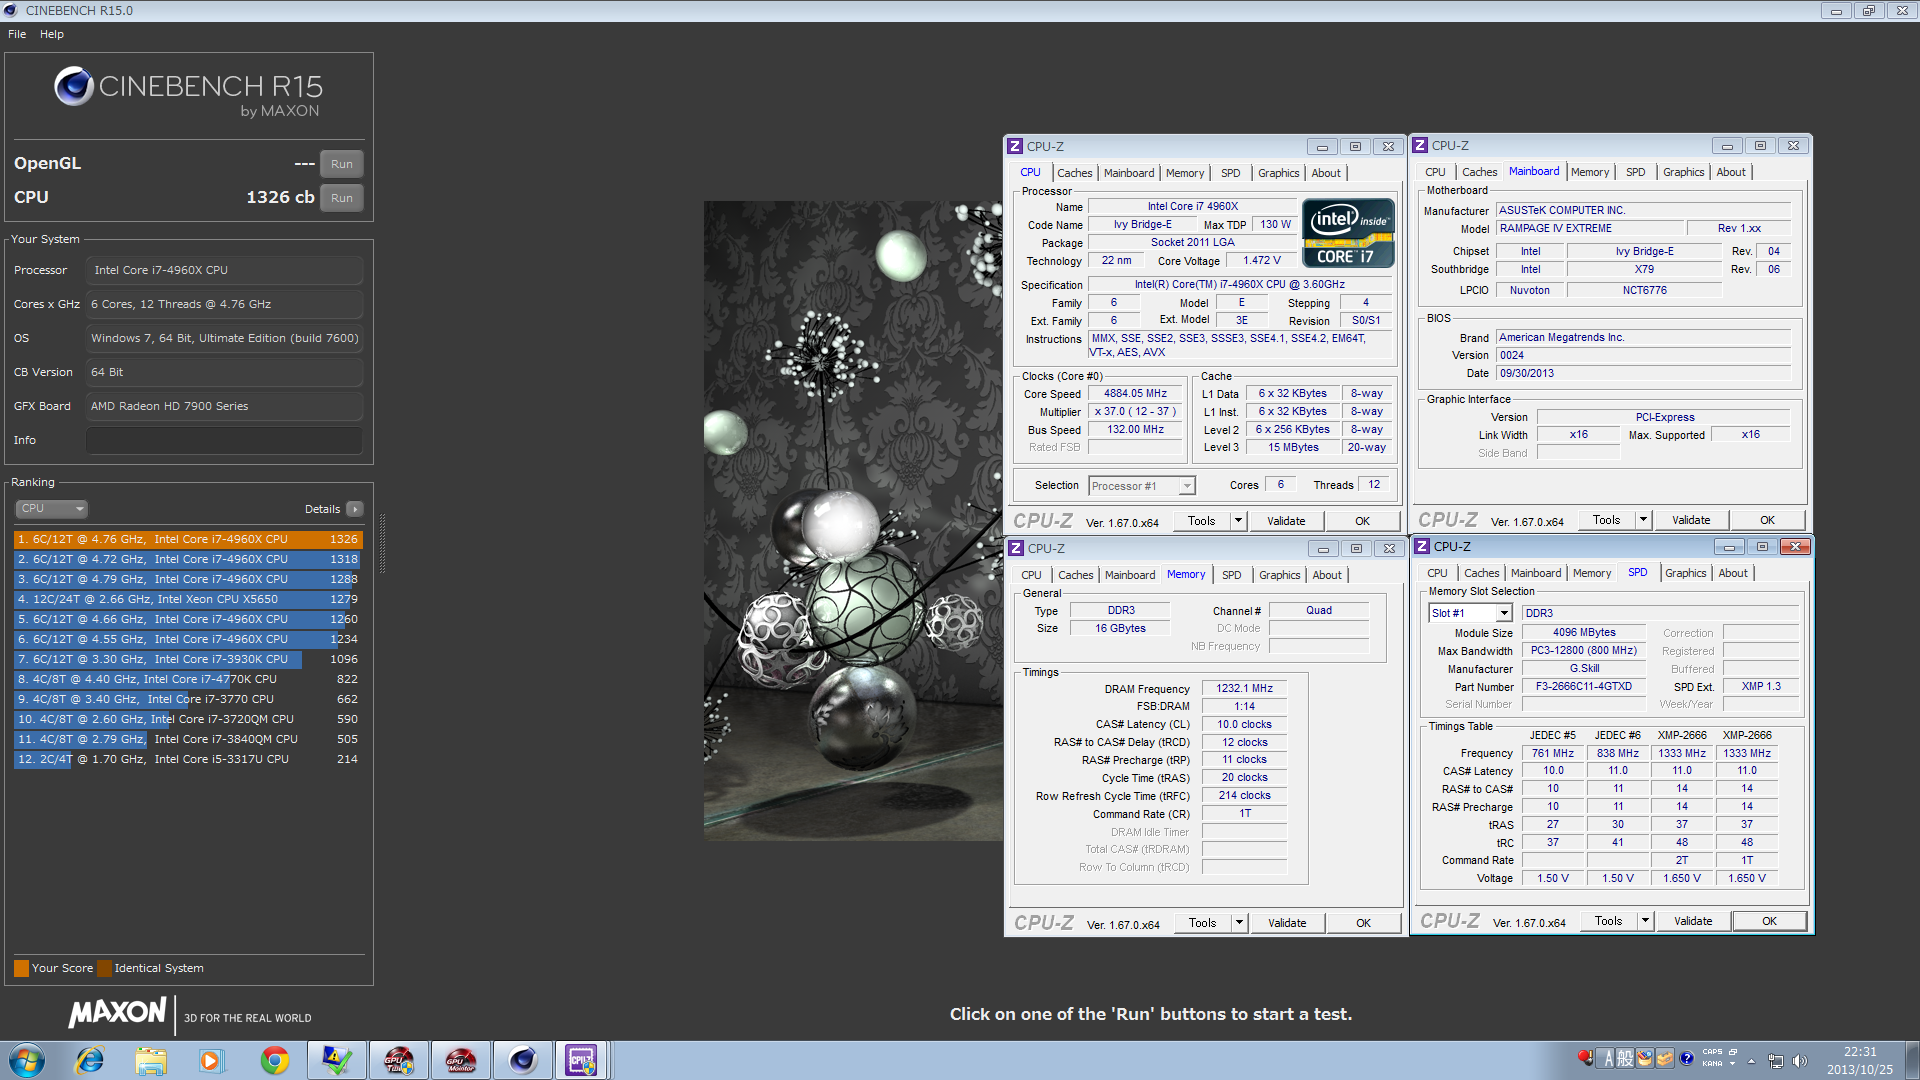Open the File menu
This screenshot has width=1920, height=1080.
(x=17, y=34)
